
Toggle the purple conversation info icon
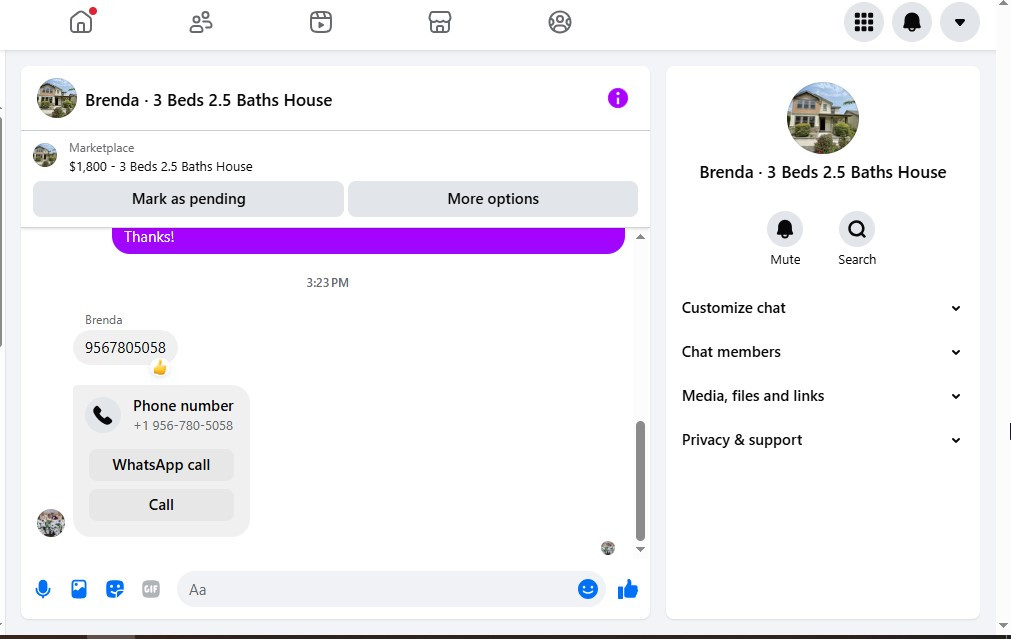click(618, 98)
